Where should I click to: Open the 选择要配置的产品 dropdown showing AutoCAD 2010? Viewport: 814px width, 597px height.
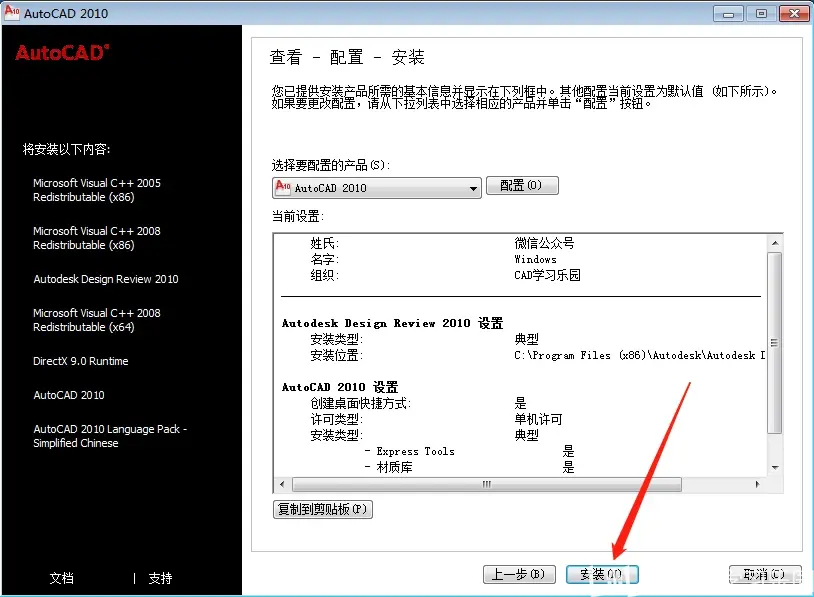coord(376,188)
